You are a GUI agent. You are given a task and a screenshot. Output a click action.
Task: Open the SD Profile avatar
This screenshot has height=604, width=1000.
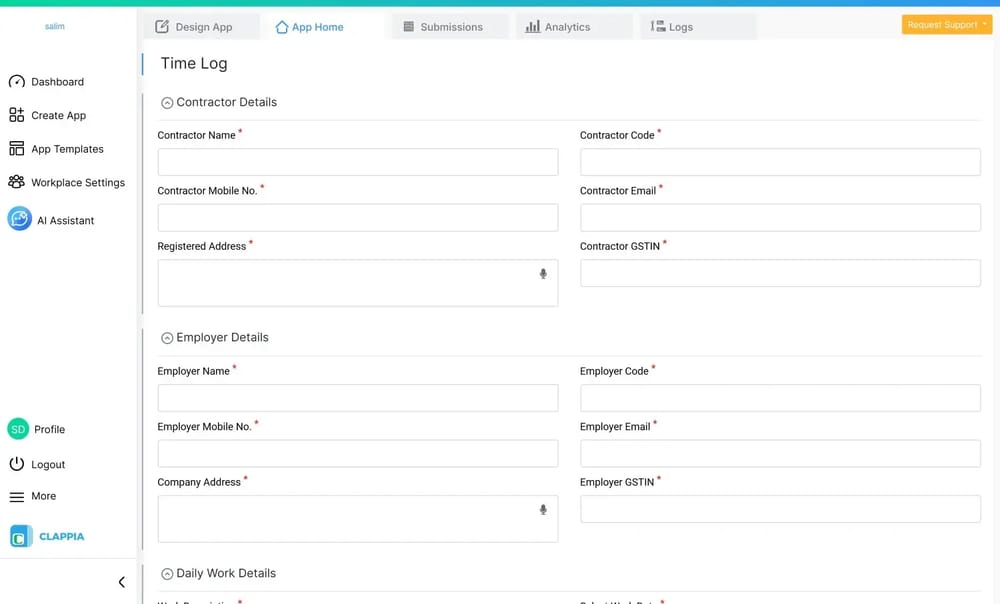click(x=18, y=428)
